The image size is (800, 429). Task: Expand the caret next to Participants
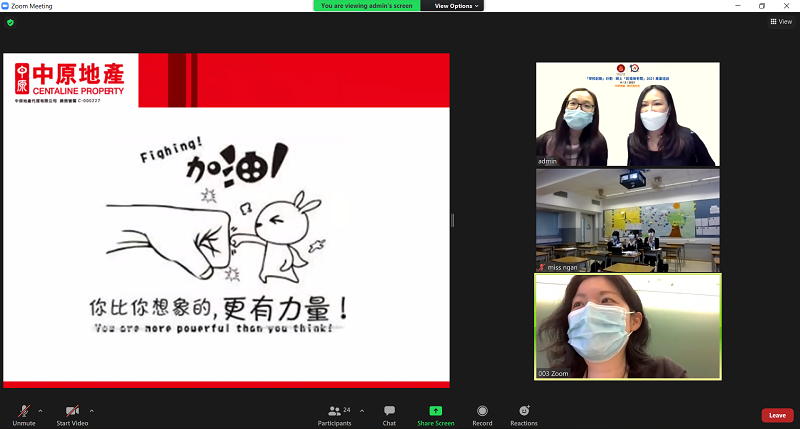click(x=362, y=410)
